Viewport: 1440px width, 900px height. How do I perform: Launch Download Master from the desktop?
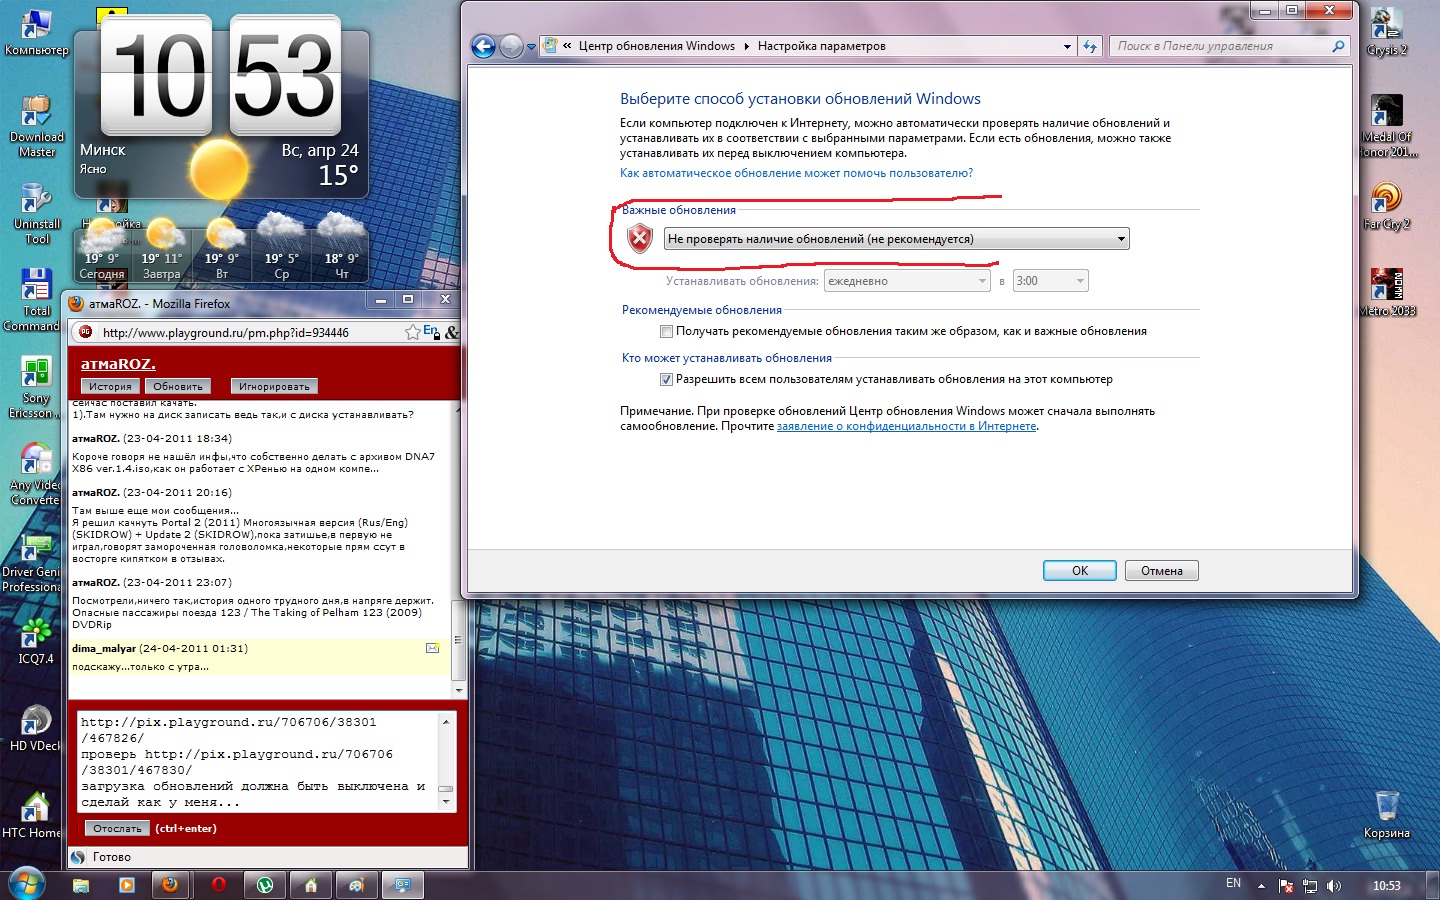coord(36,126)
